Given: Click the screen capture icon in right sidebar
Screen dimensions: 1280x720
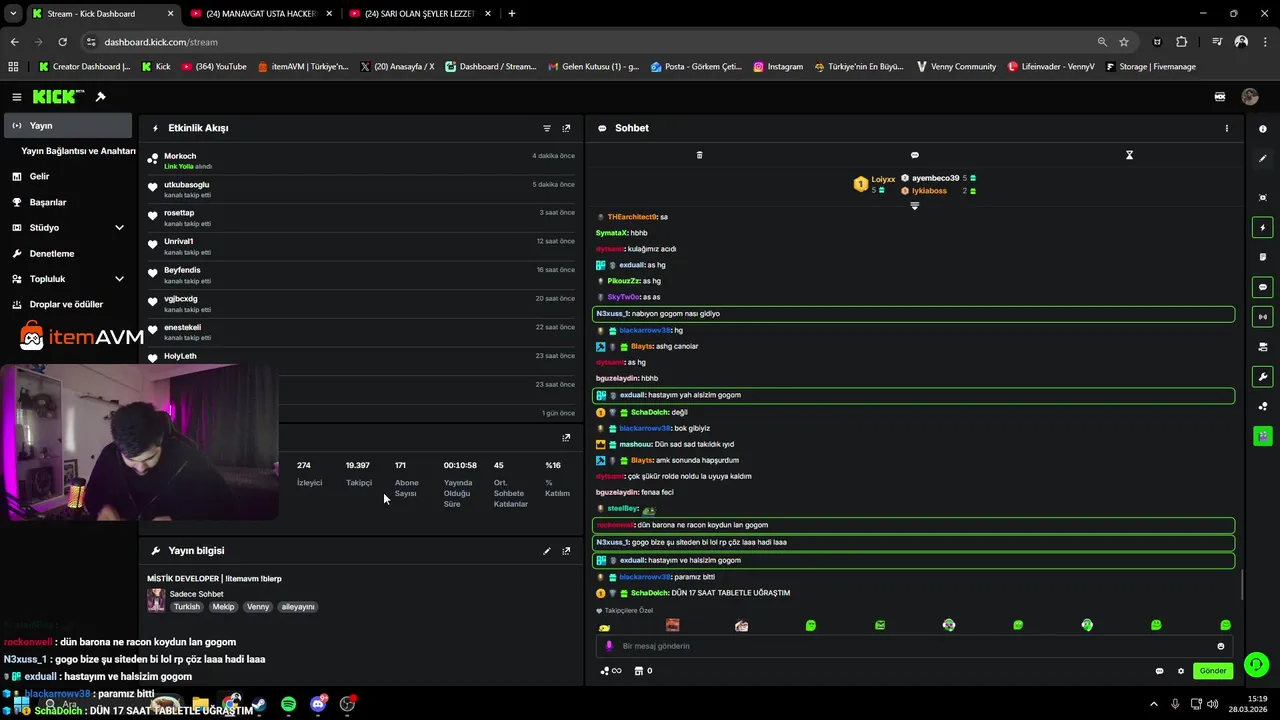Looking at the screenshot, I should coord(1263,198).
